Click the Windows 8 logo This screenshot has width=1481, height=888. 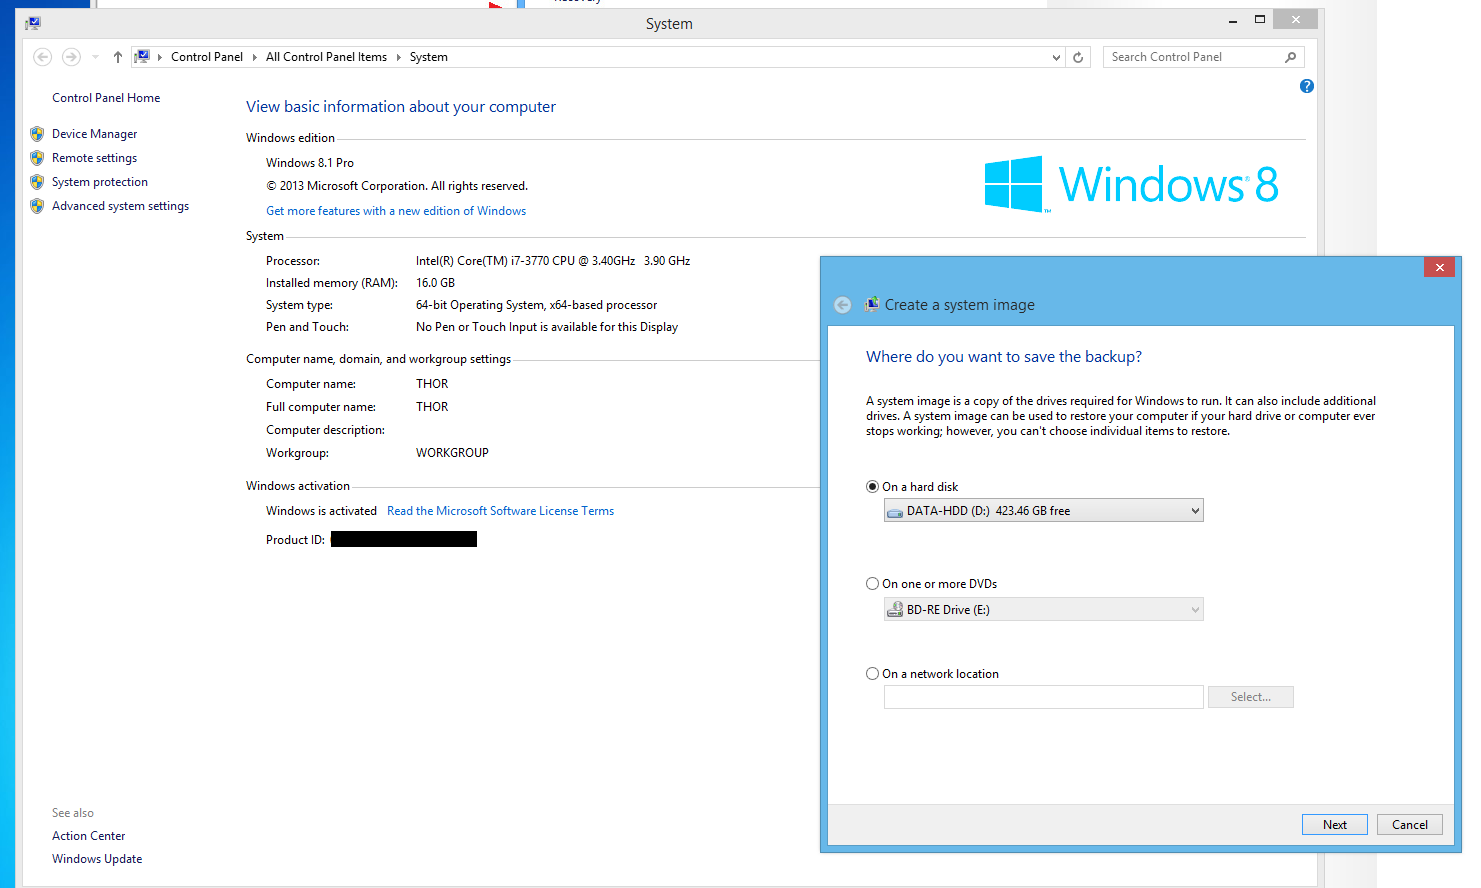pos(1131,184)
